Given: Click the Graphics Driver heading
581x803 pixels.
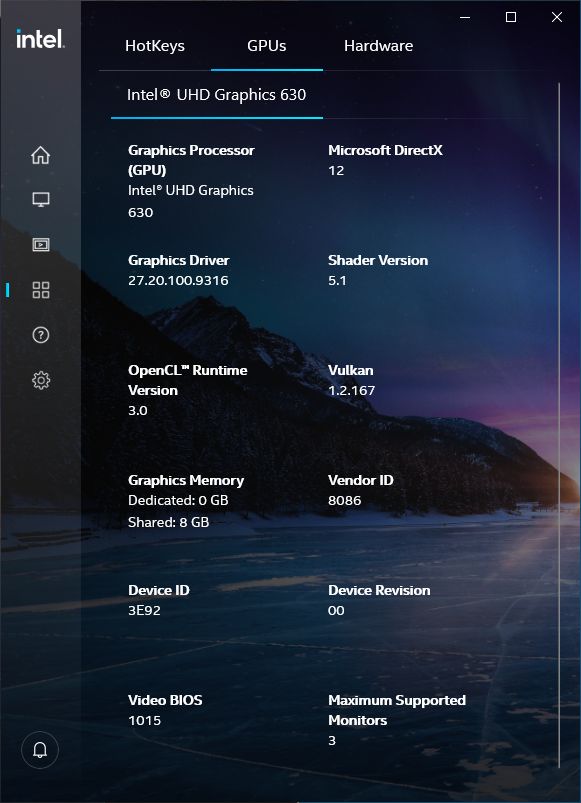Looking at the screenshot, I should point(179,260).
